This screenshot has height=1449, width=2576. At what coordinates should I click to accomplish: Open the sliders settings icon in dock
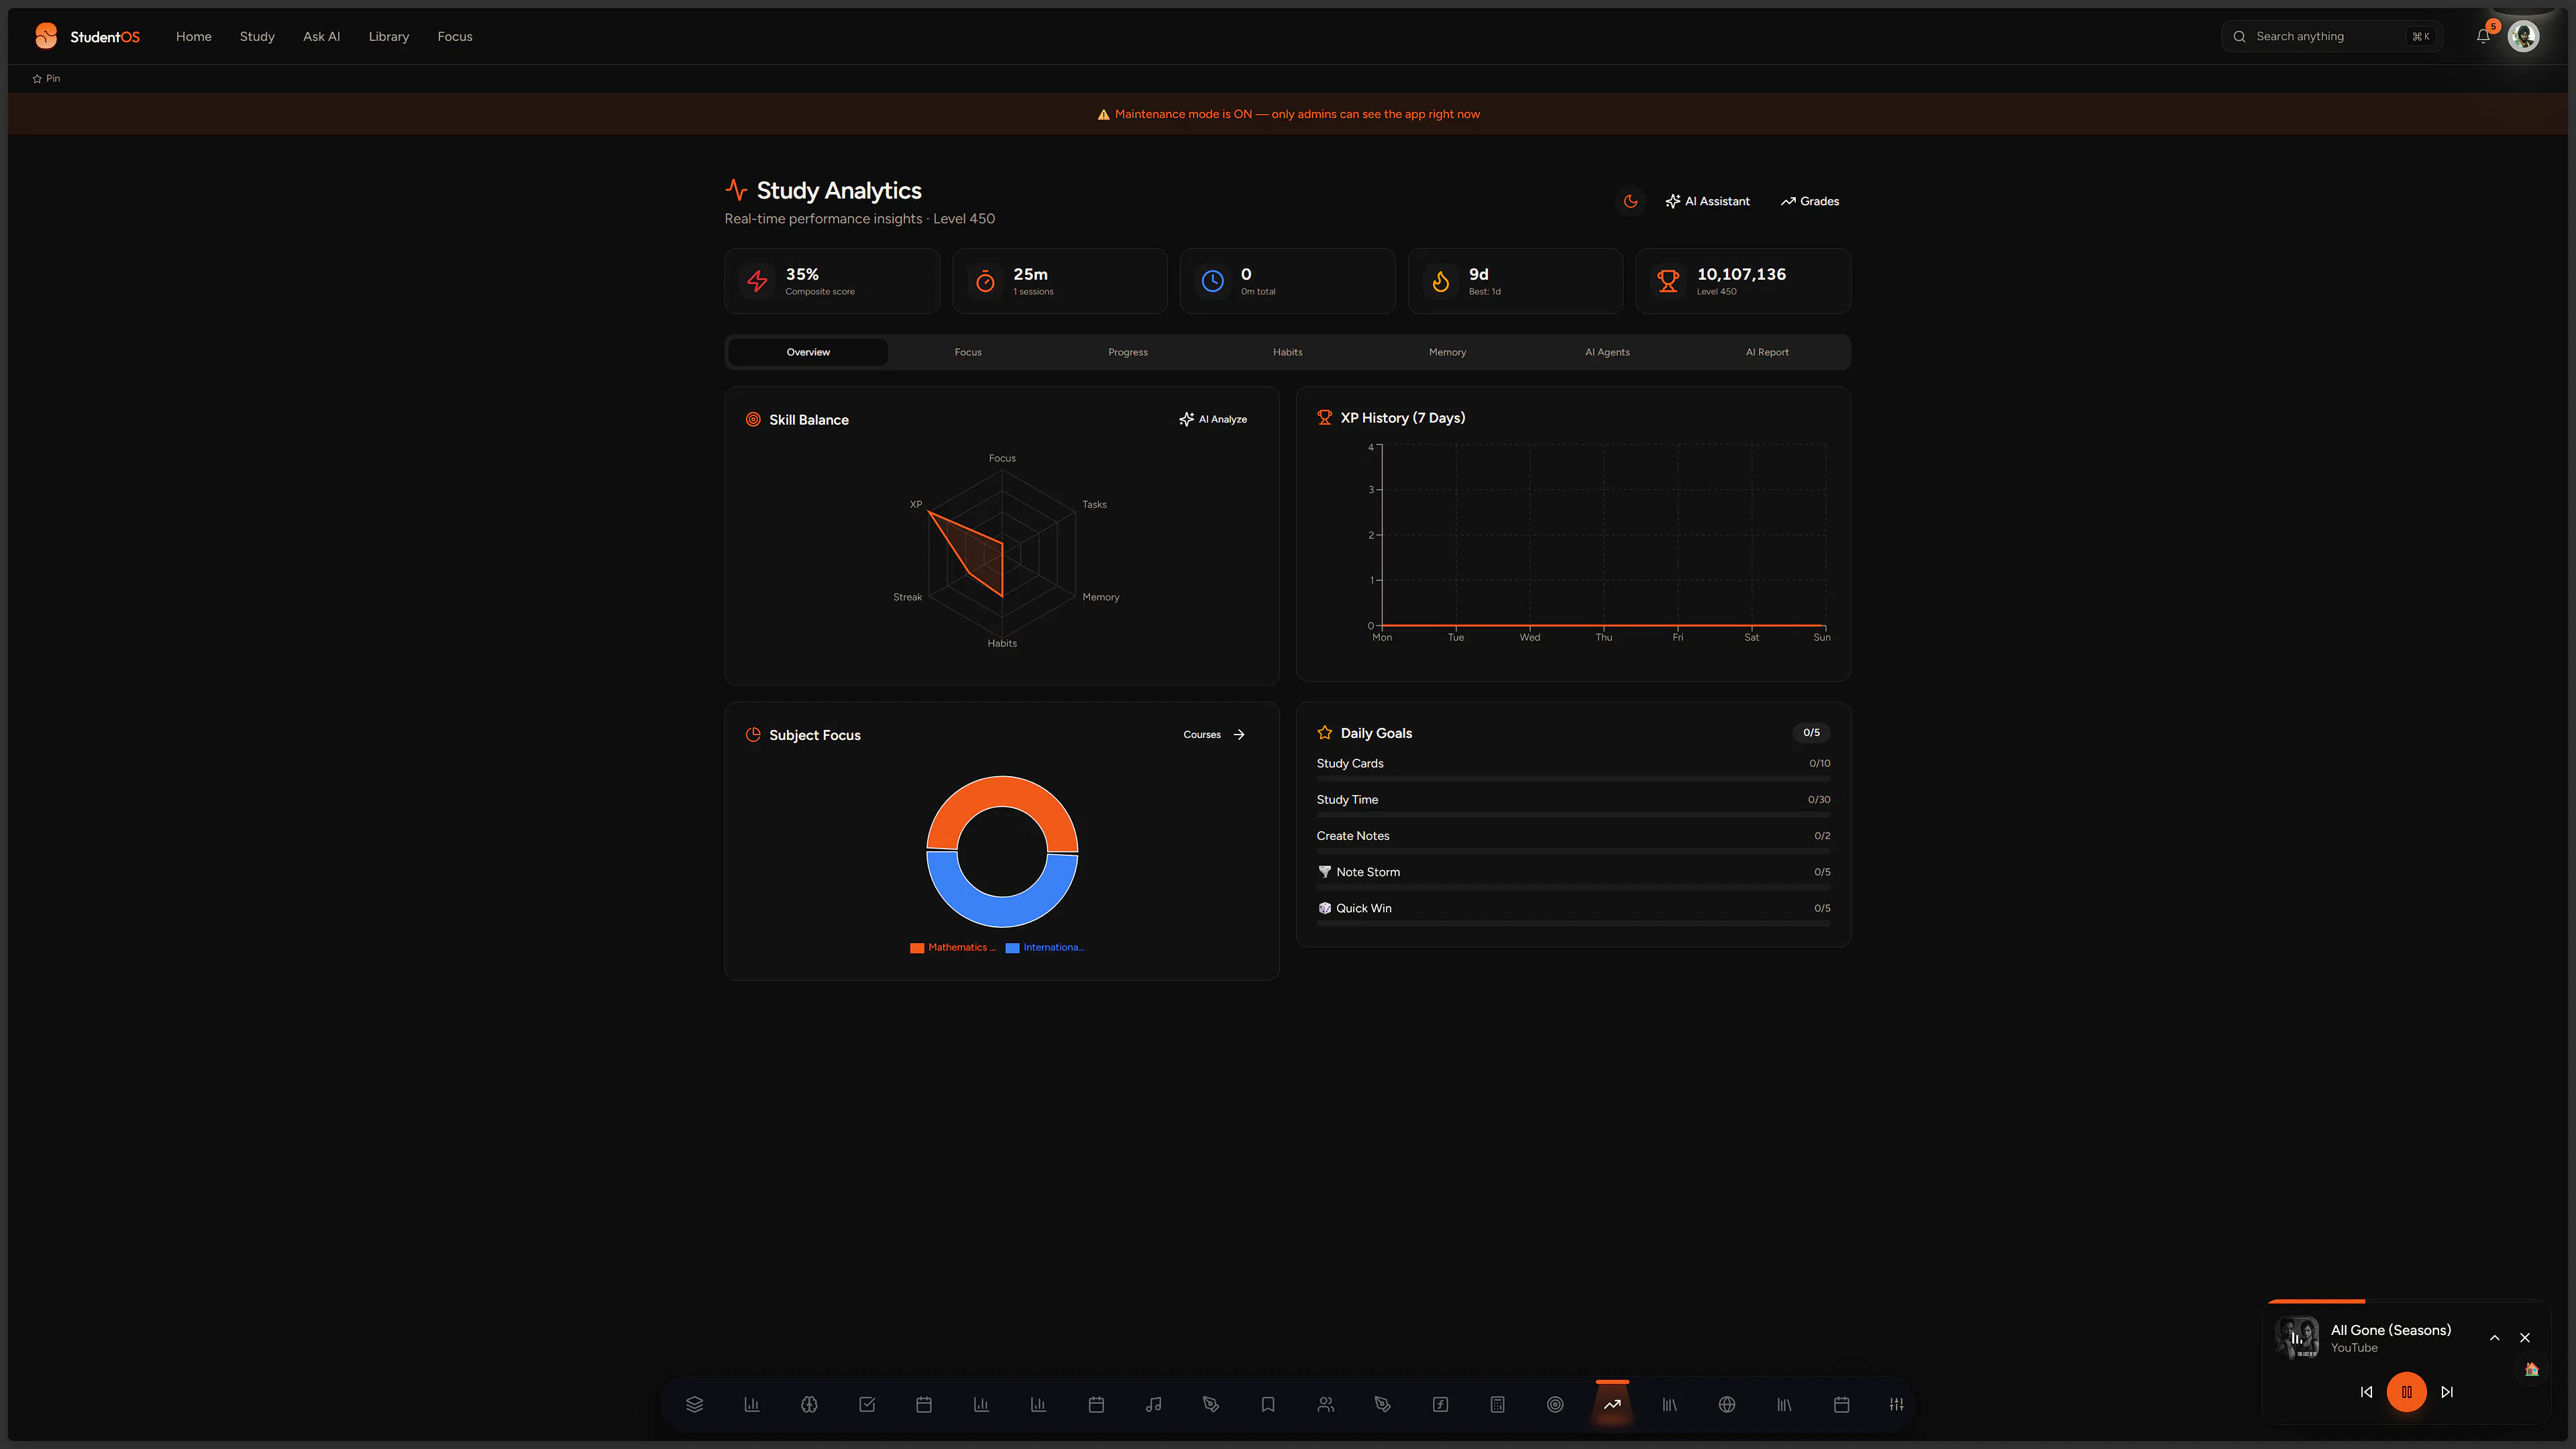tap(1897, 1404)
